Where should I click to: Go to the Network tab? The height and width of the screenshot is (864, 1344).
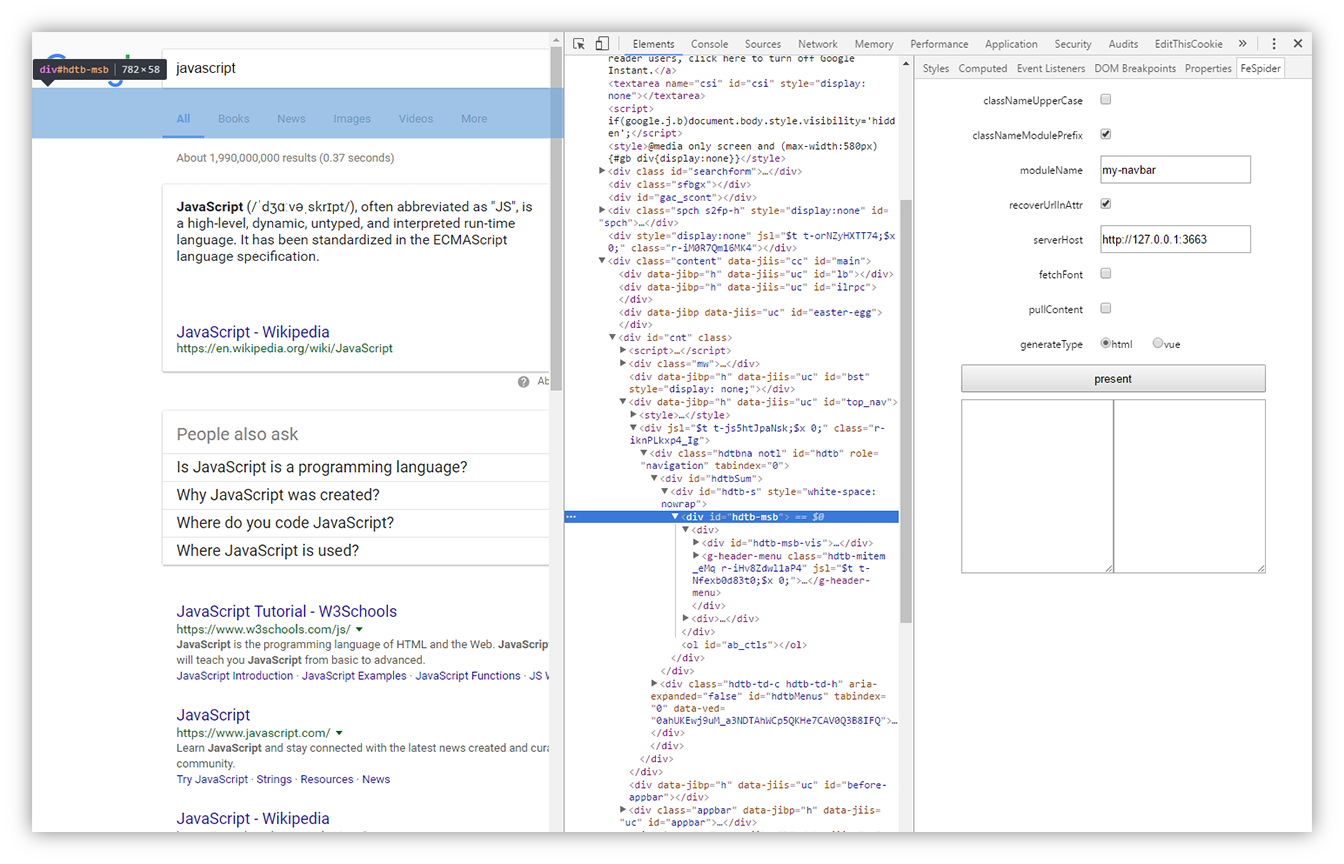818,44
